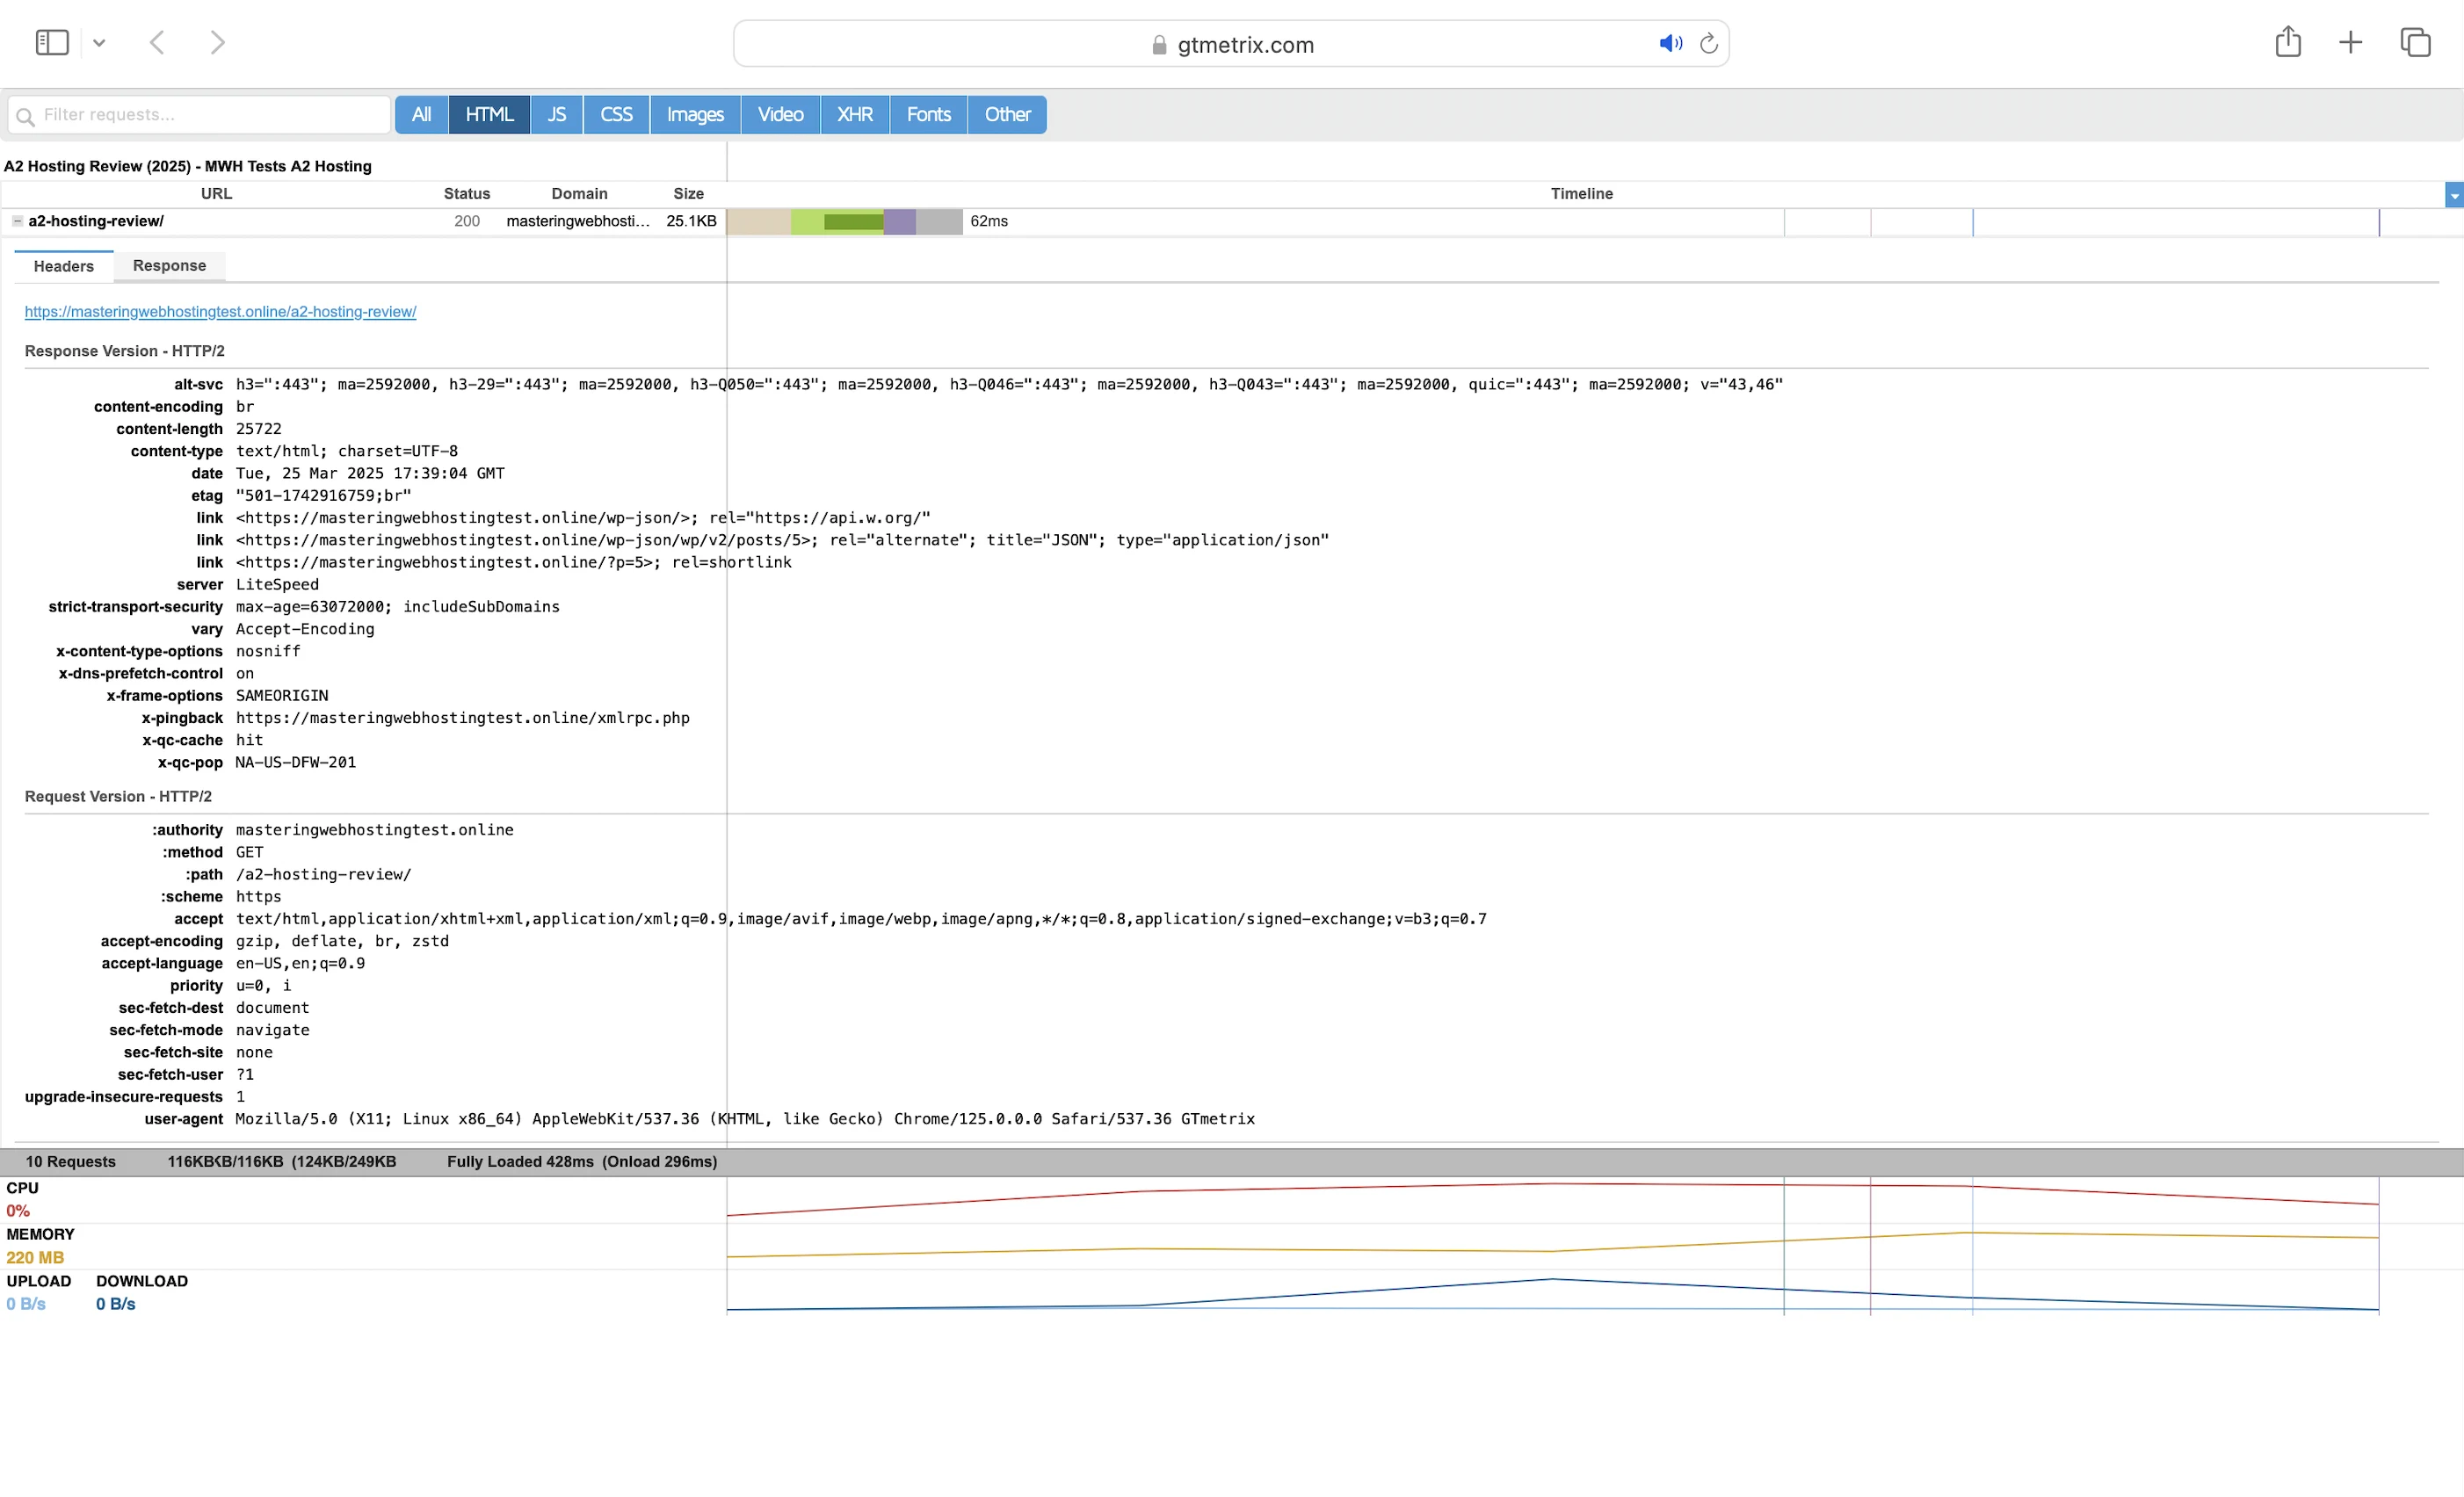Go back with the back arrow

[157, 42]
